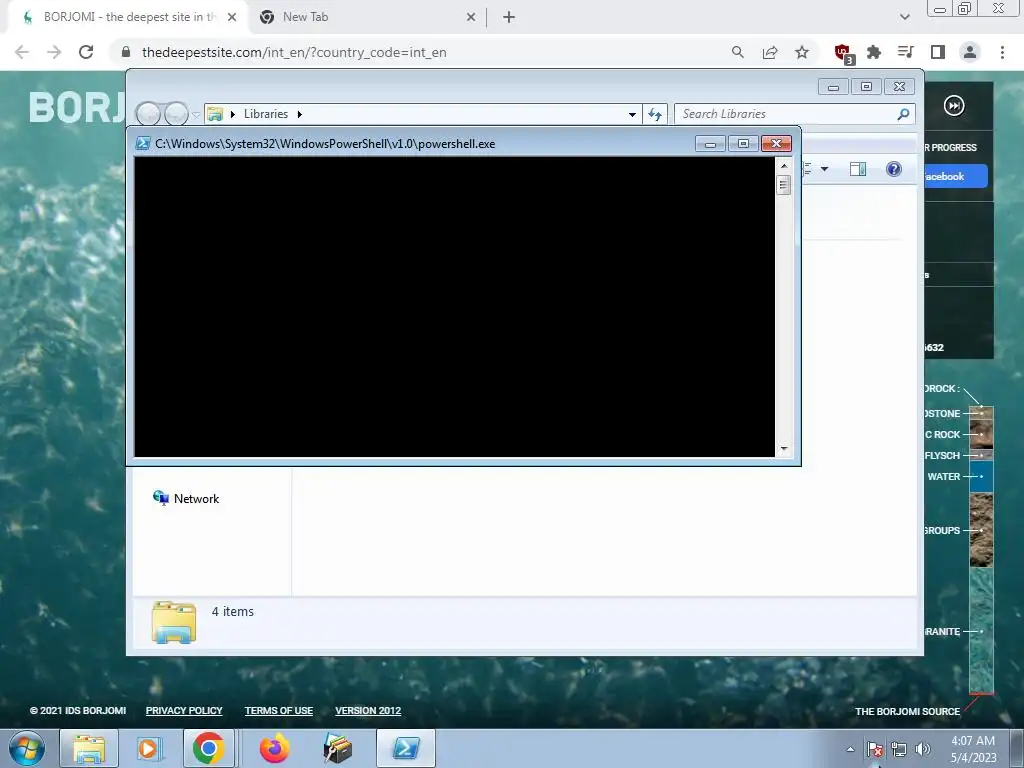Open the change view dropdown arrow
1024x768 pixels.
point(824,169)
